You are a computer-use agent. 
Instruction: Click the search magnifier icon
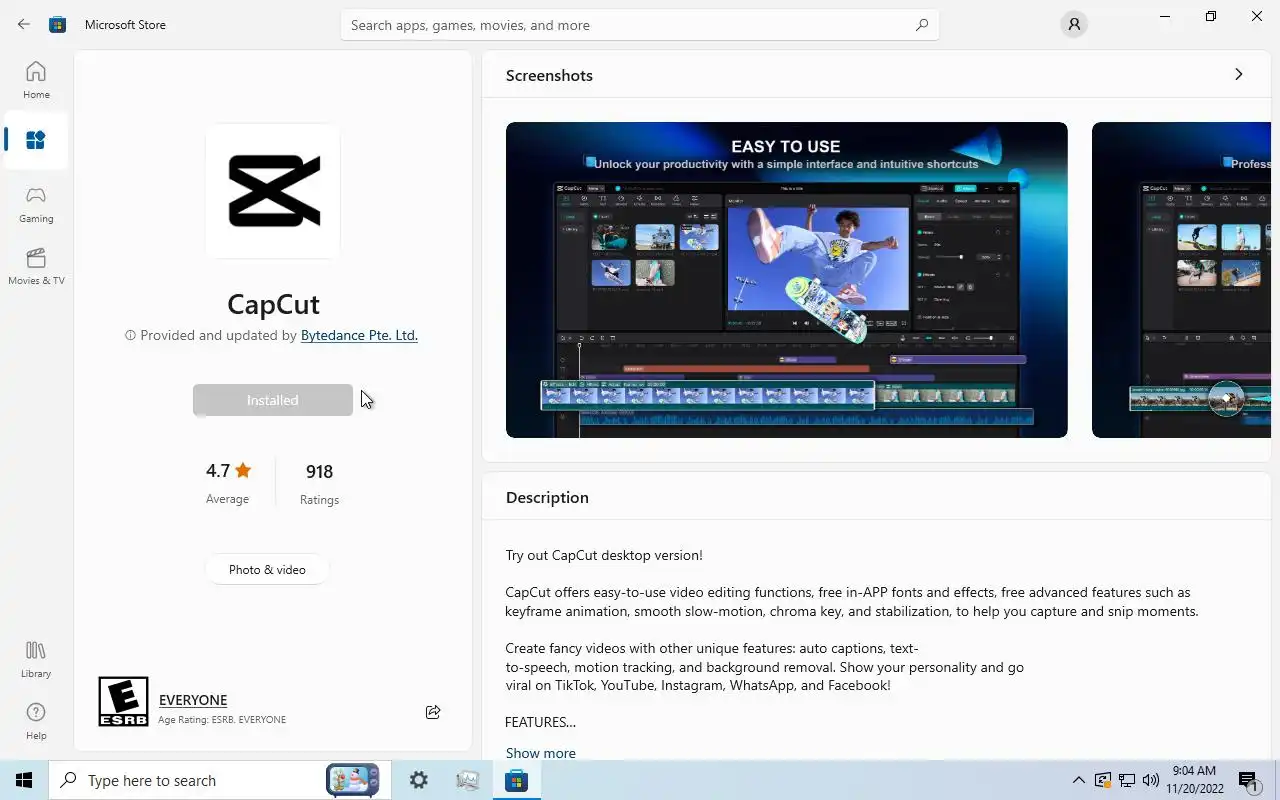pos(922,25)
